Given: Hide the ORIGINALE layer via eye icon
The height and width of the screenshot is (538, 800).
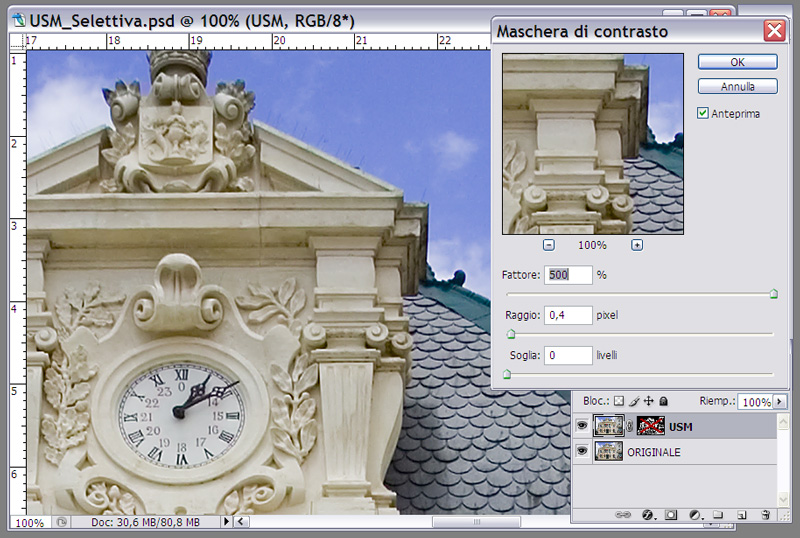Looking at the screenshot, I should click(x=582, y=452).
